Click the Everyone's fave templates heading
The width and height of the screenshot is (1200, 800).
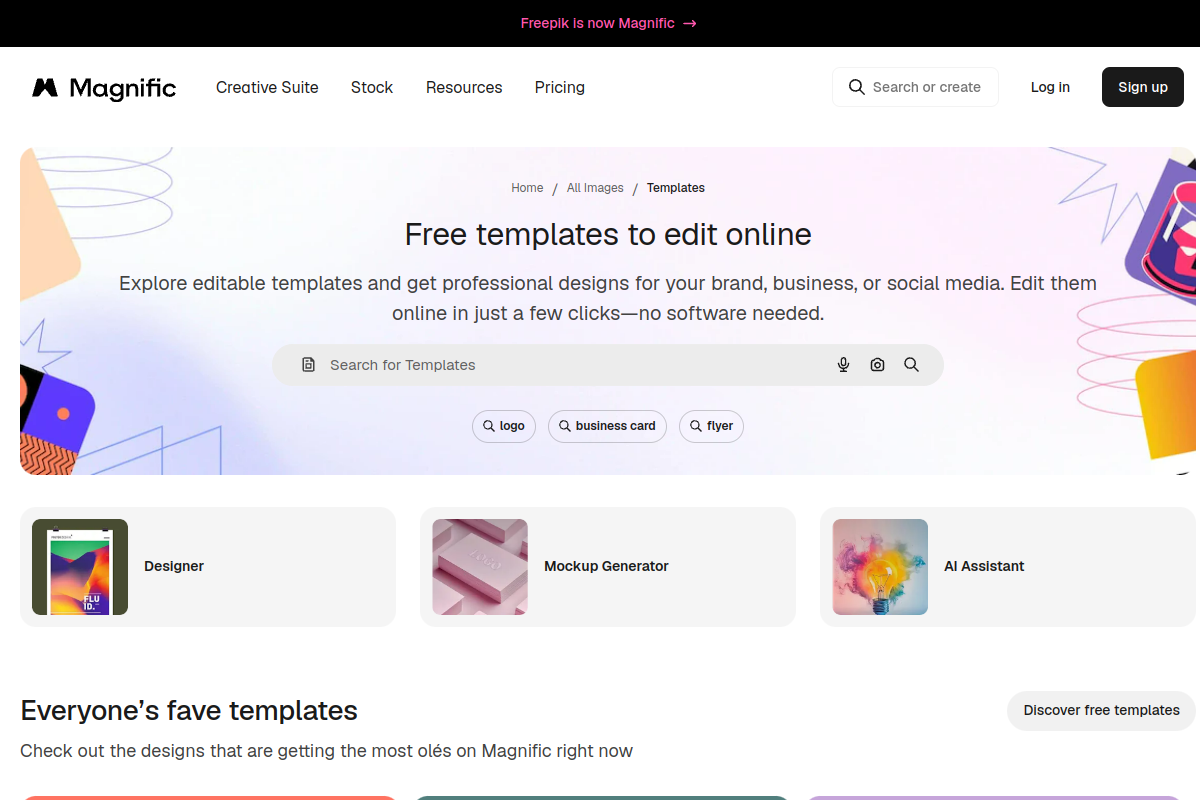pyautogui.click(x=189, y=711)
